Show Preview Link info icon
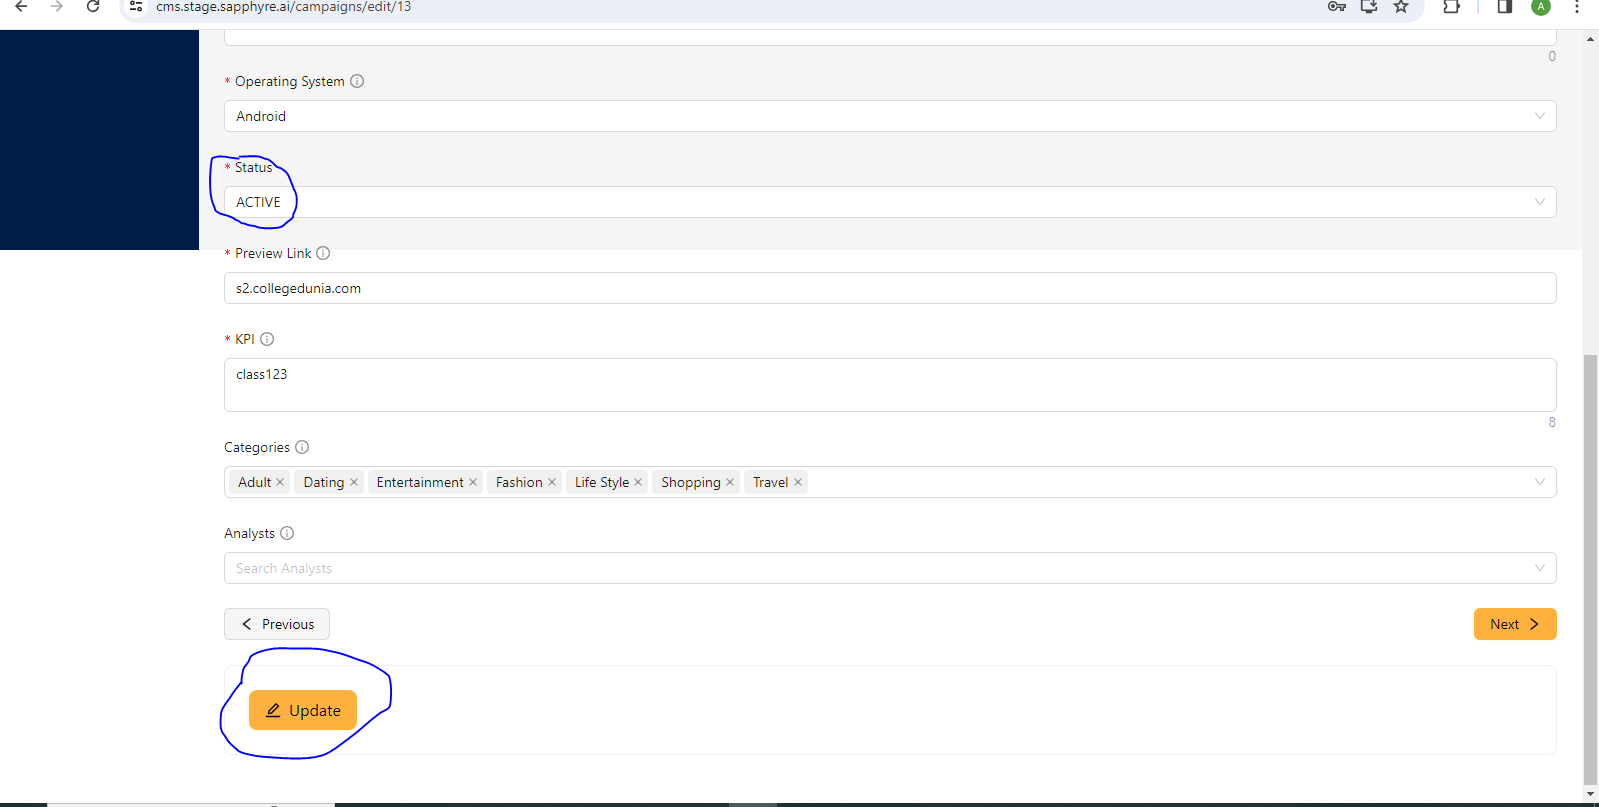The height and width of the screenshot is (807, 1599). pos(323,253)
